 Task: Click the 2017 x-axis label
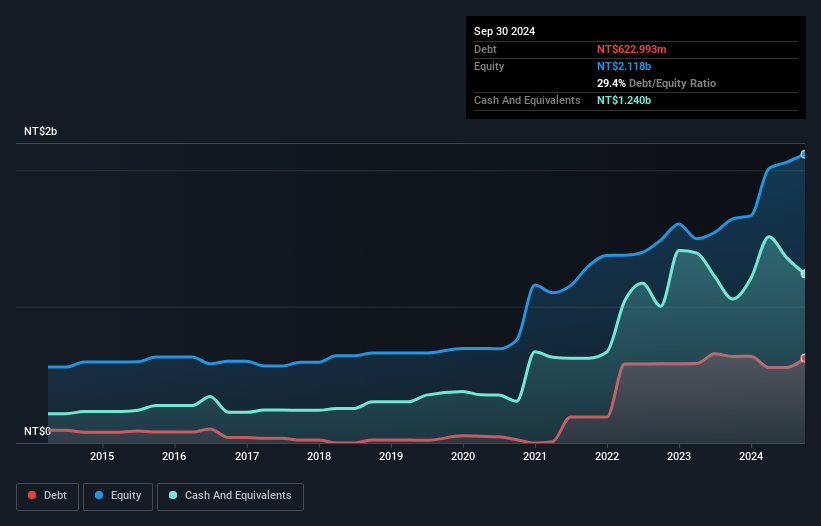[247, 456]
